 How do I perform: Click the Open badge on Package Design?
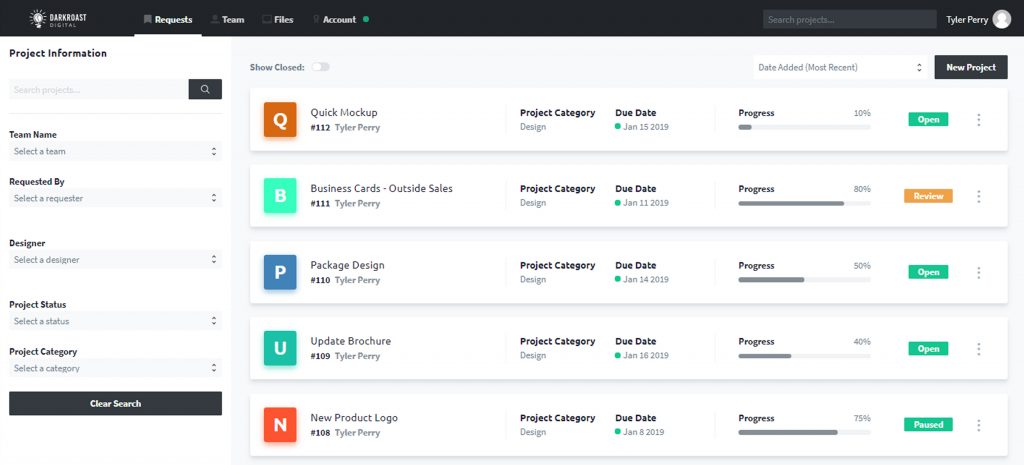(x=928, y=272)
